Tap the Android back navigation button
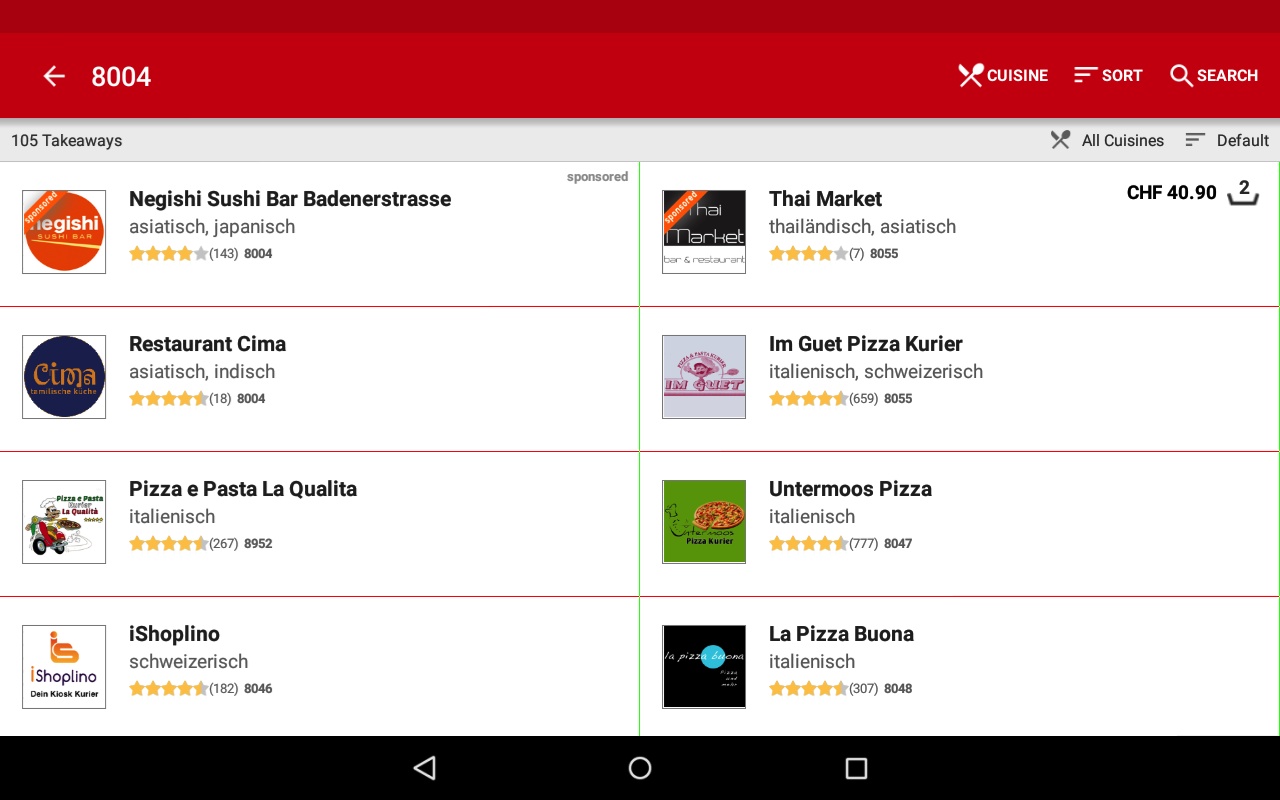 pyautogui.click(x=425, y=768)
